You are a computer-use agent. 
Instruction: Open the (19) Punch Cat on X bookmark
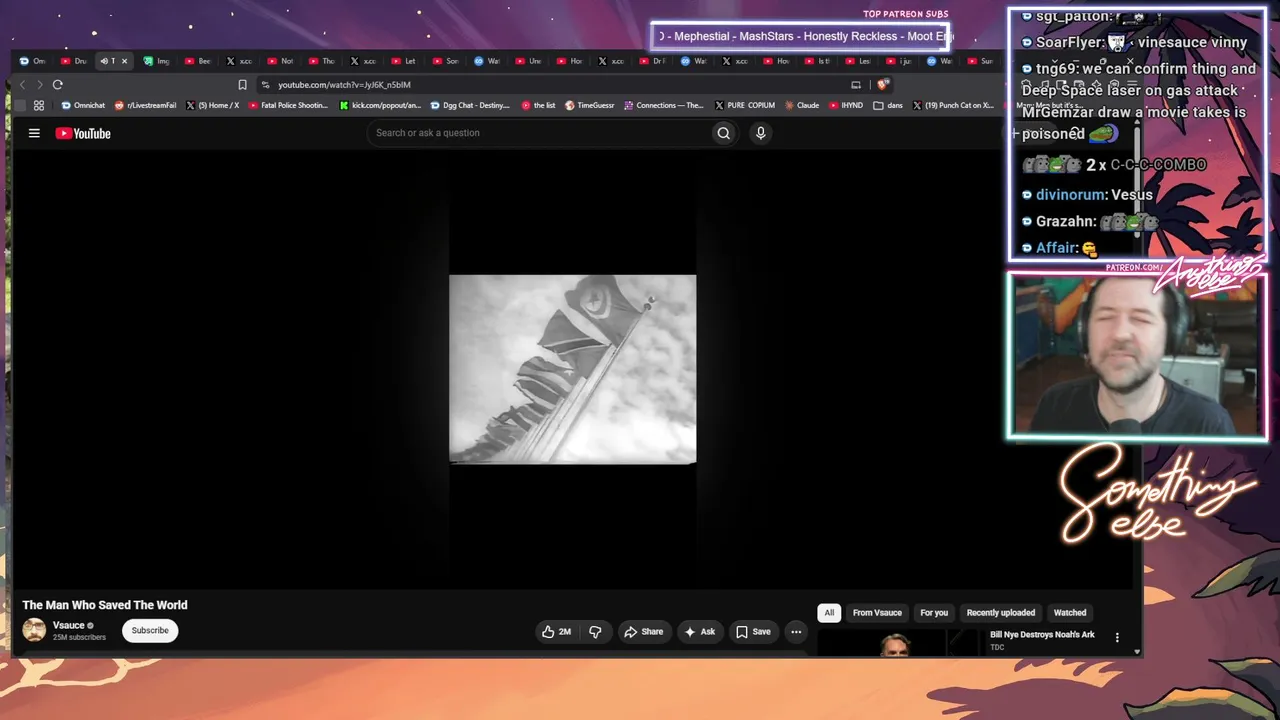click(953, 105)
